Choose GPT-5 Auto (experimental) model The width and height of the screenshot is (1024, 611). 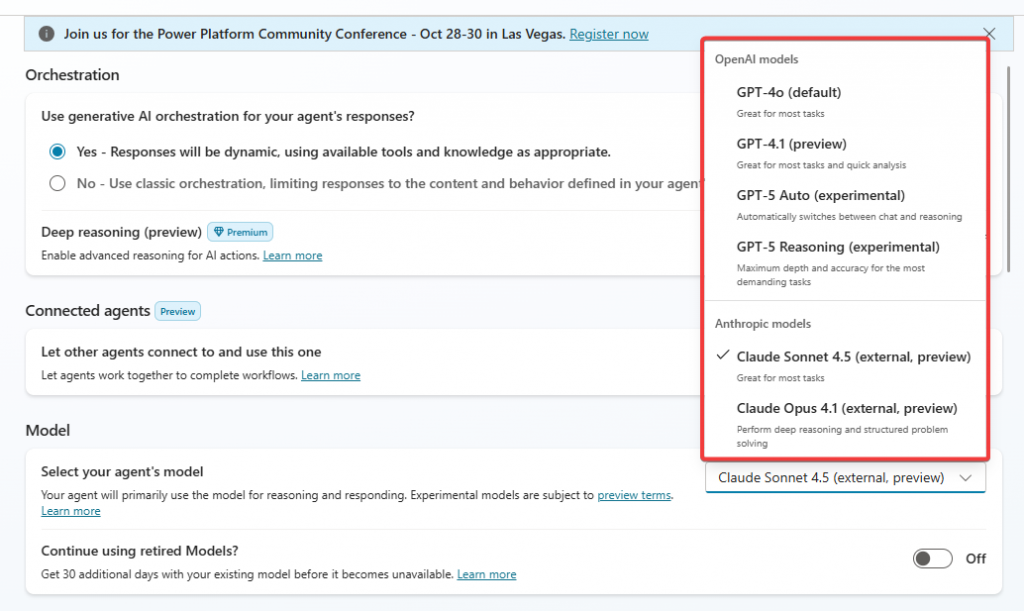(x=845, y=204)
